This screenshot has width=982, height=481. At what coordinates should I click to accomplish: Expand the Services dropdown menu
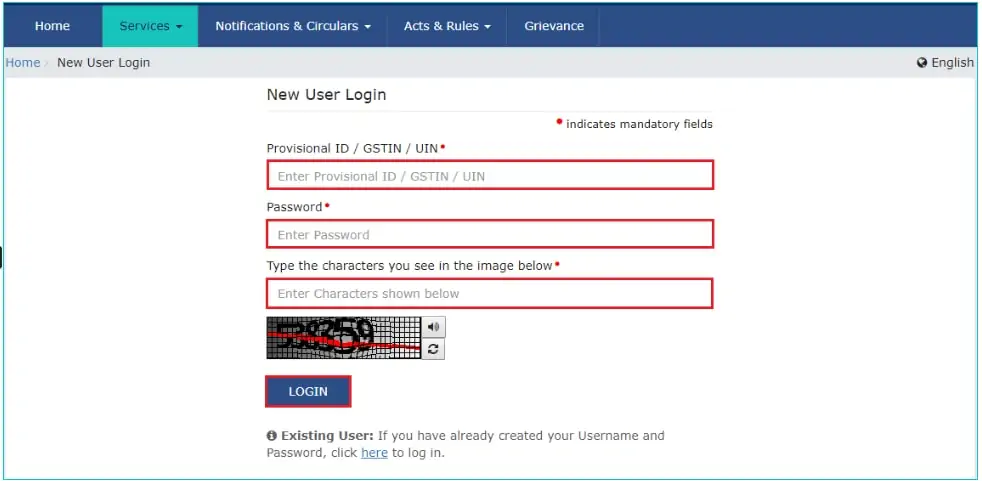[150, 26]
